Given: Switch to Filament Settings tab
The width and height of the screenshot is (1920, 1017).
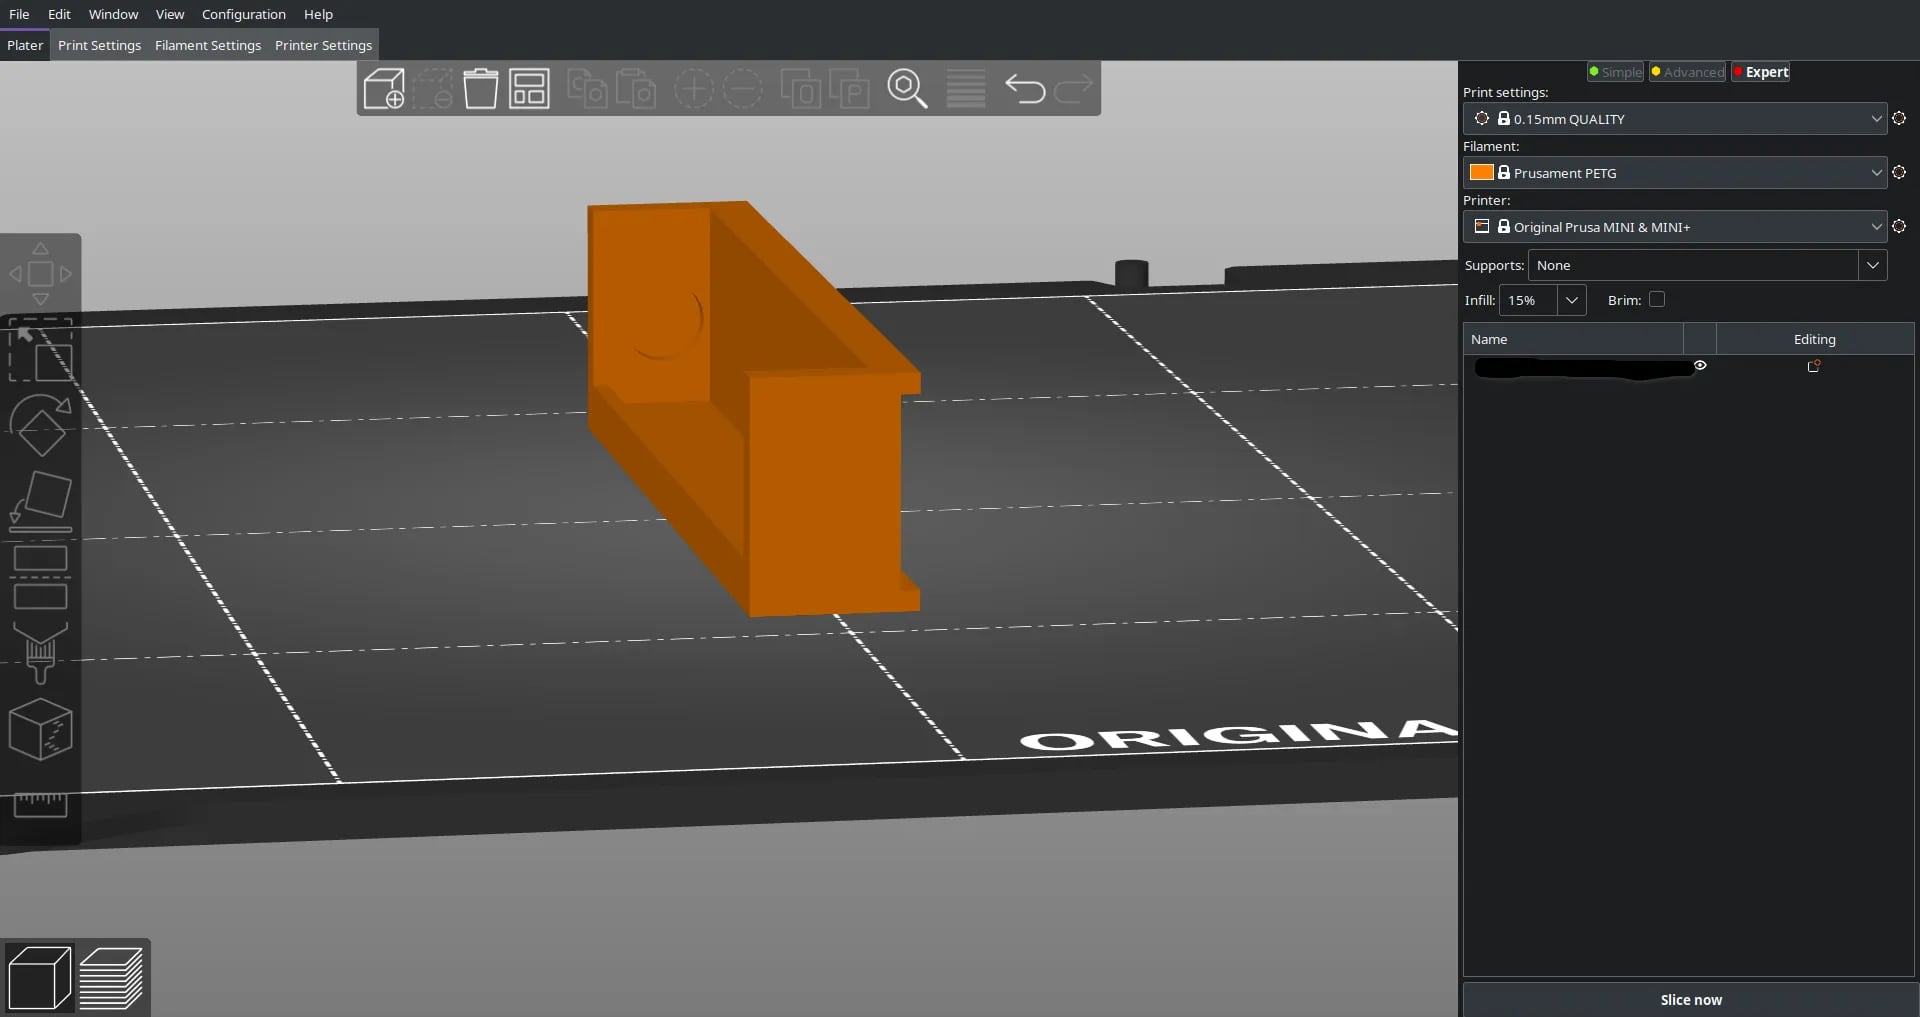Looking at the screenshot, I should click(x=208, y=45).
